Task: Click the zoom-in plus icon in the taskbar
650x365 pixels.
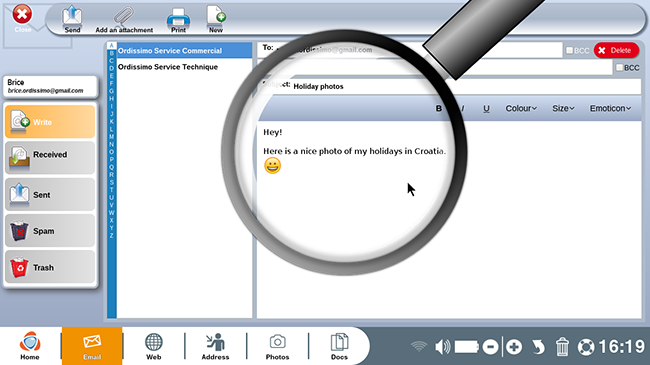Action: pos(514,347)
